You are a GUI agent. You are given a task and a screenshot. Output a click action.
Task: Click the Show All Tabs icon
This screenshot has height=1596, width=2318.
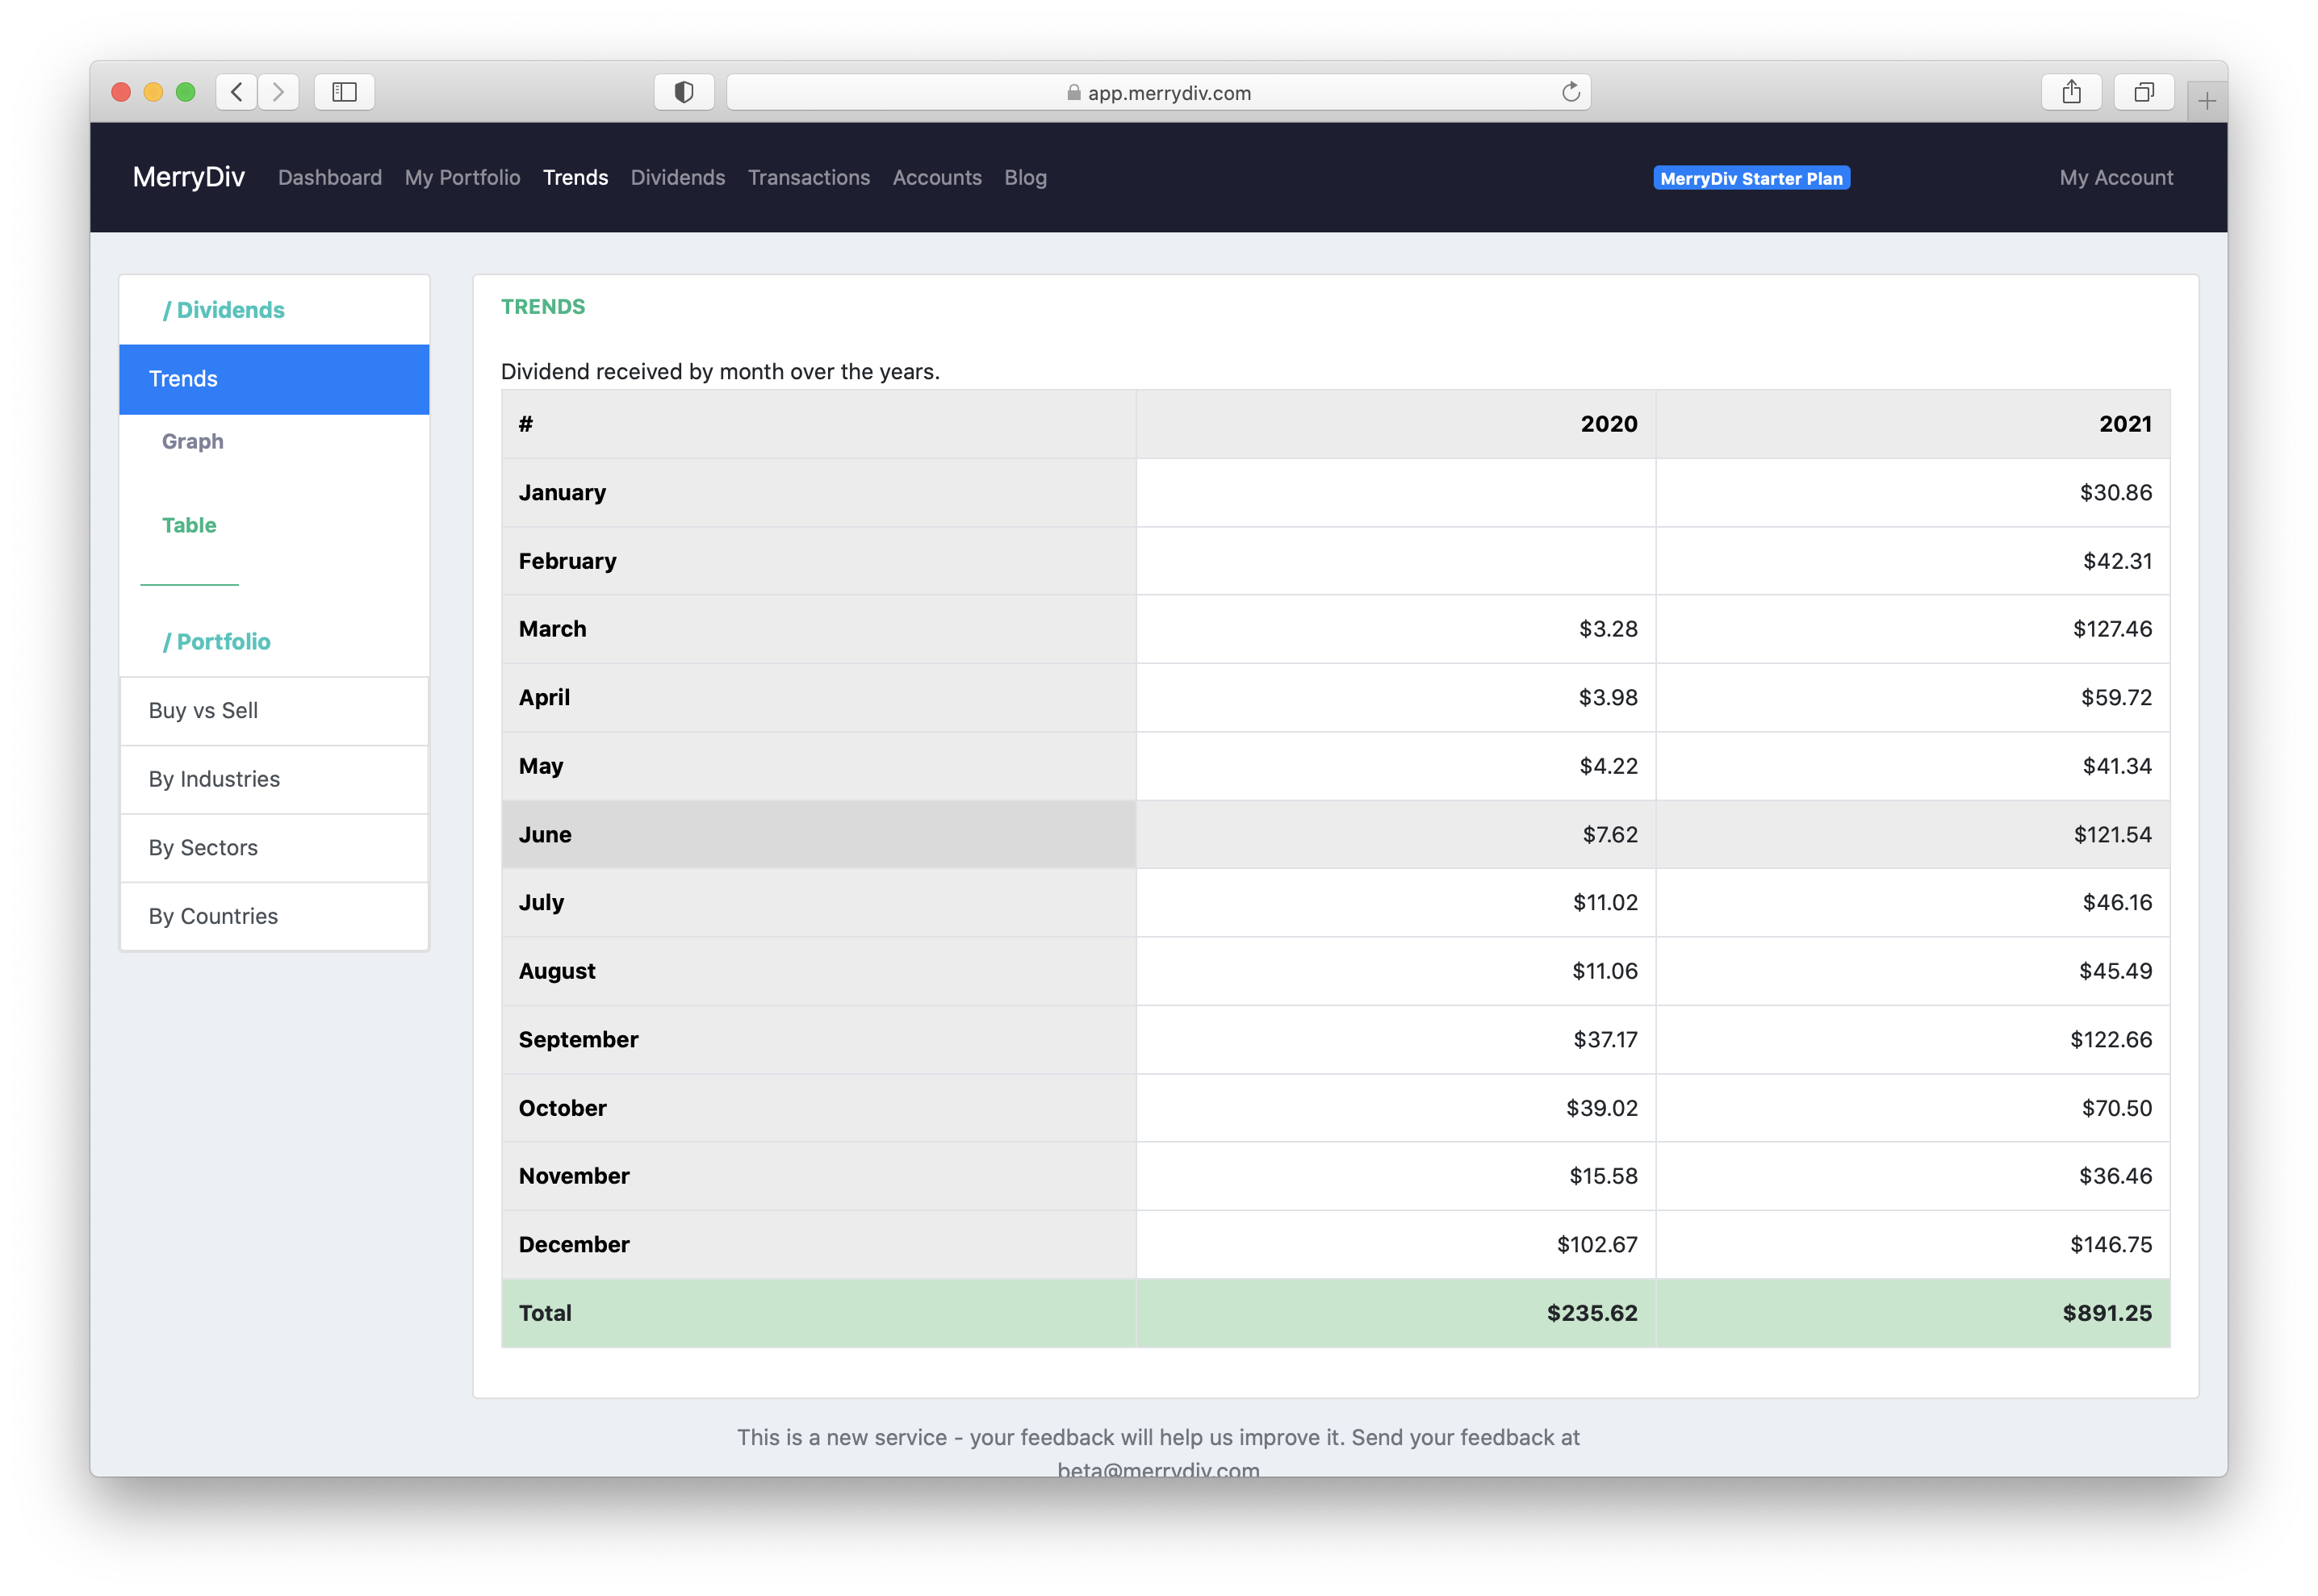pyautogui.click(x=2143, y=92)
